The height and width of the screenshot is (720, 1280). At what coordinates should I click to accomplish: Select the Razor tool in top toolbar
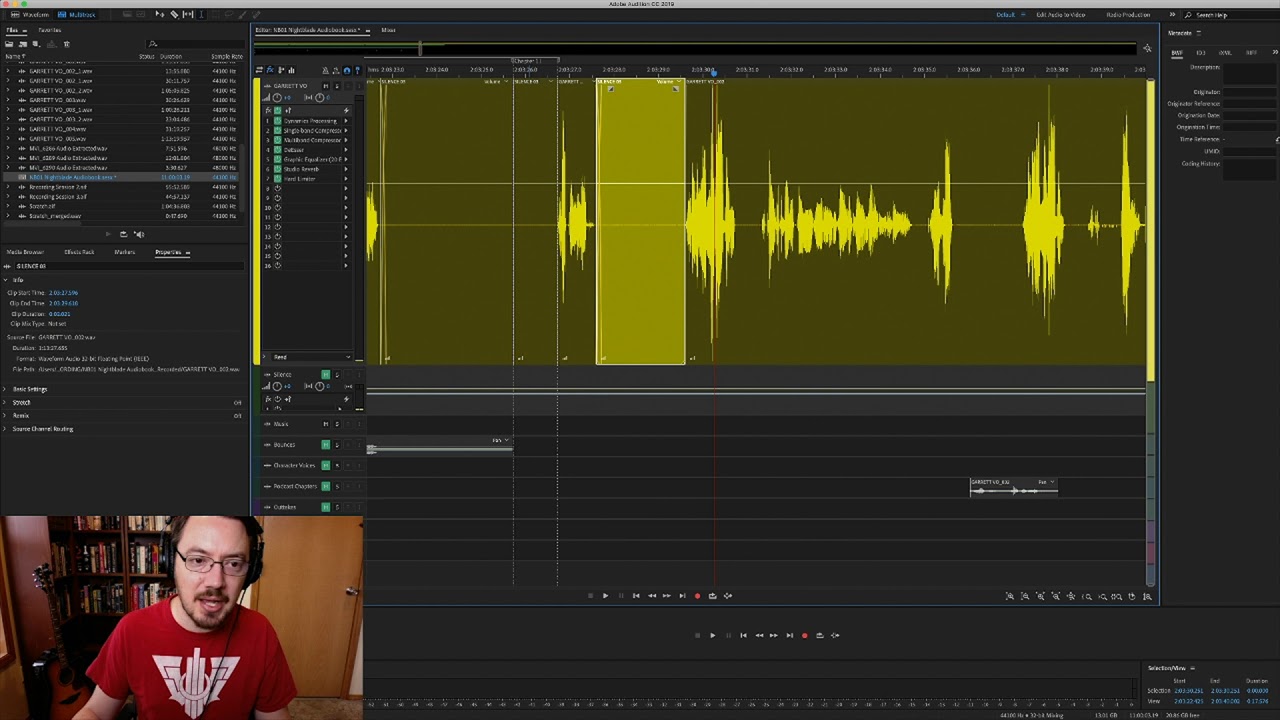174,14
